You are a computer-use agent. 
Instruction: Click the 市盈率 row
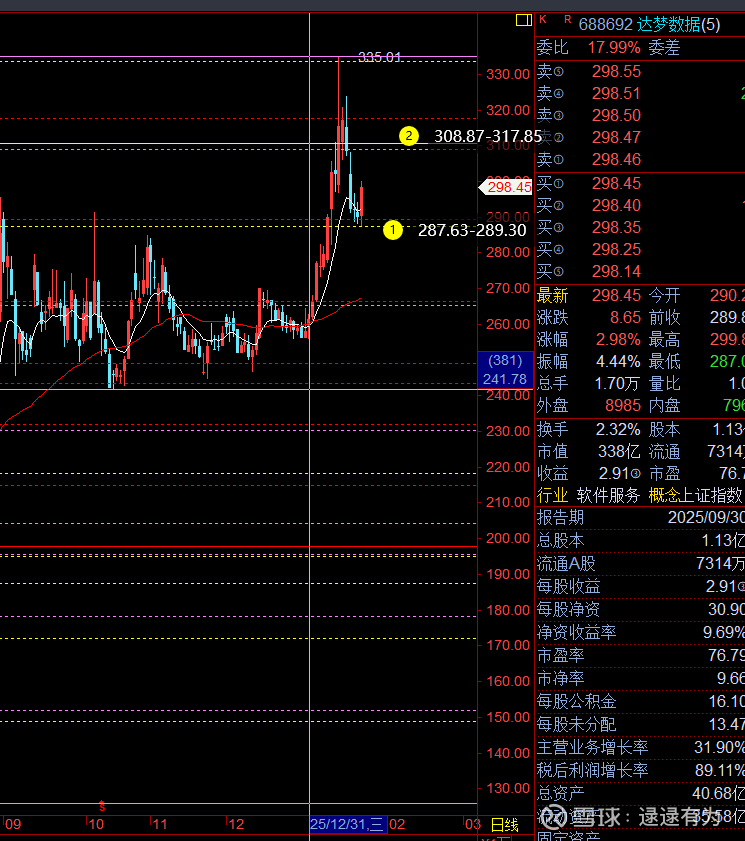pyautogui.click(x=640, y=656)
